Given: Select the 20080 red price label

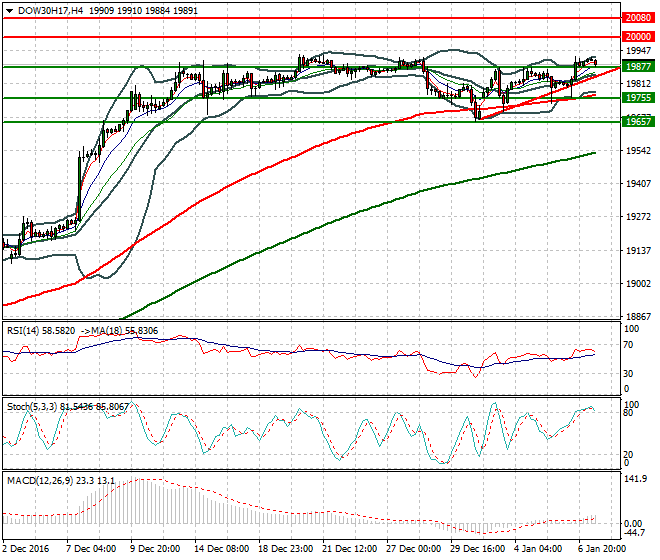Looking at the screenshot, I should tap(638, 18).
